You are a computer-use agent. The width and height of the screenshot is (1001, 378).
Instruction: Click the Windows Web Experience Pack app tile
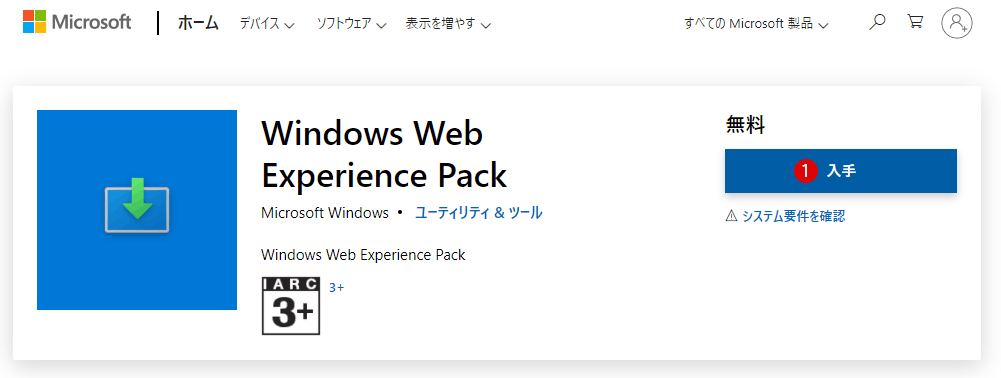(137, 210)
